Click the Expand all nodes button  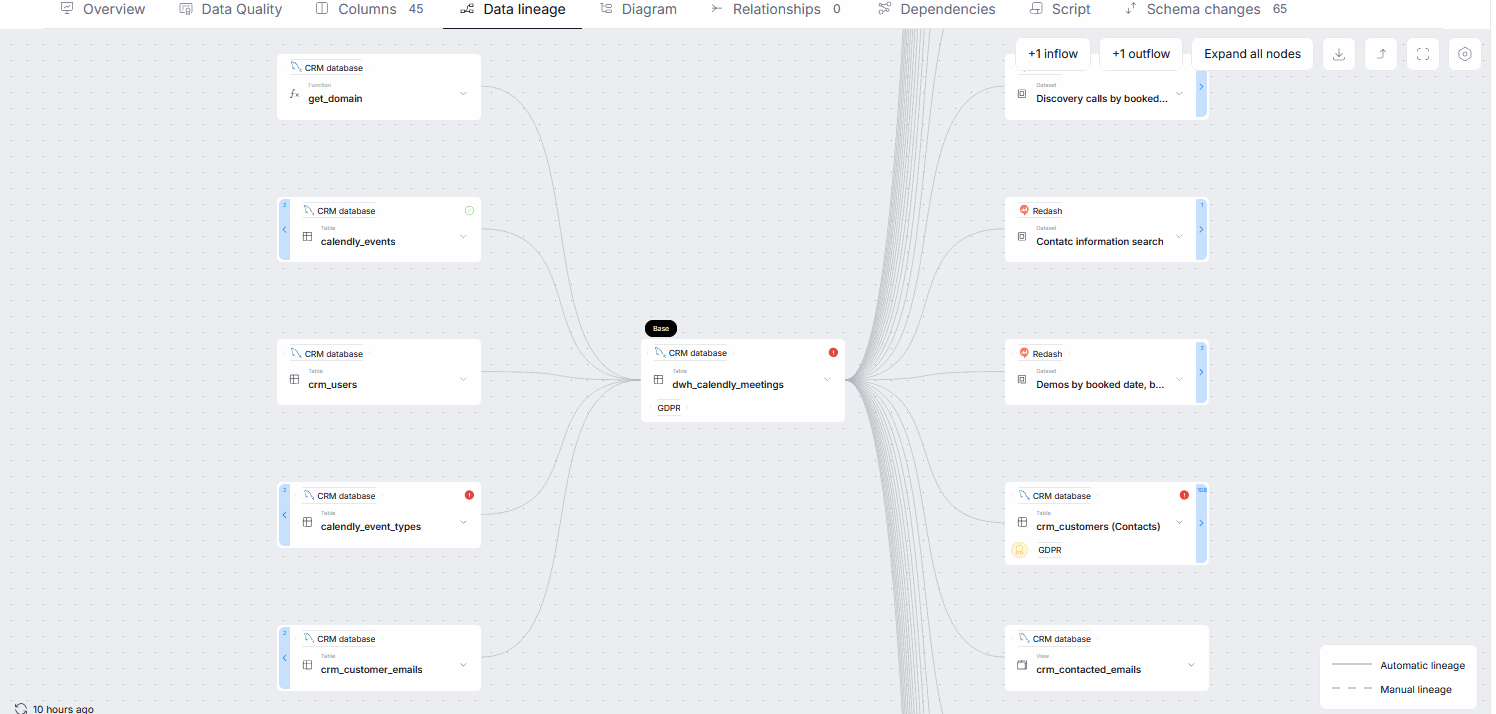coord(1252,54)
